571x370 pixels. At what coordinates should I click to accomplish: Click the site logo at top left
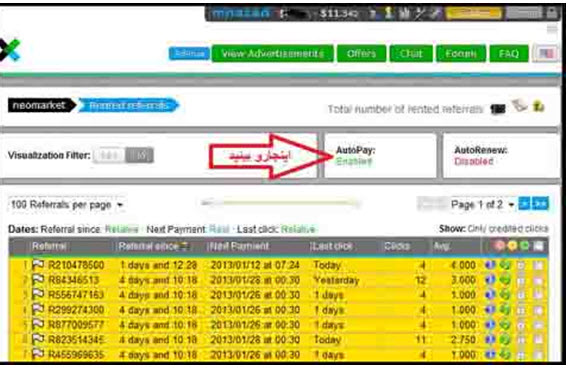tap(10, 50)
